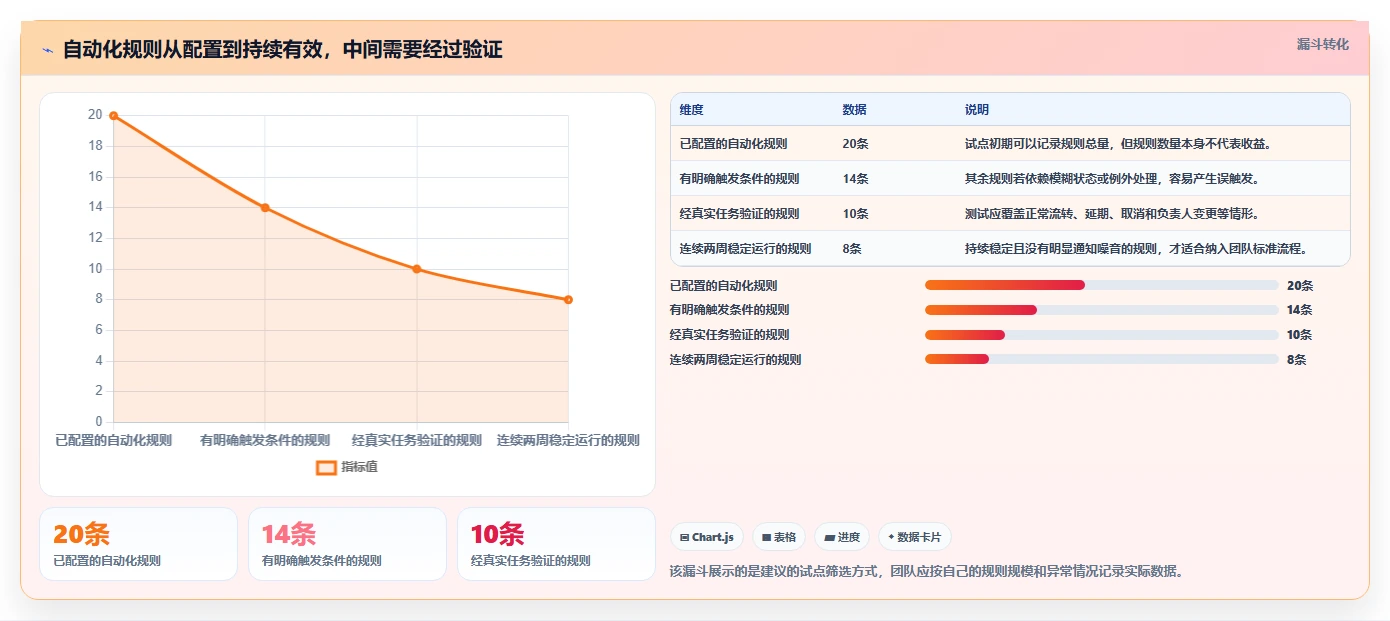Click progress list label 有明确触发条件的规则

tap(729, 310)
